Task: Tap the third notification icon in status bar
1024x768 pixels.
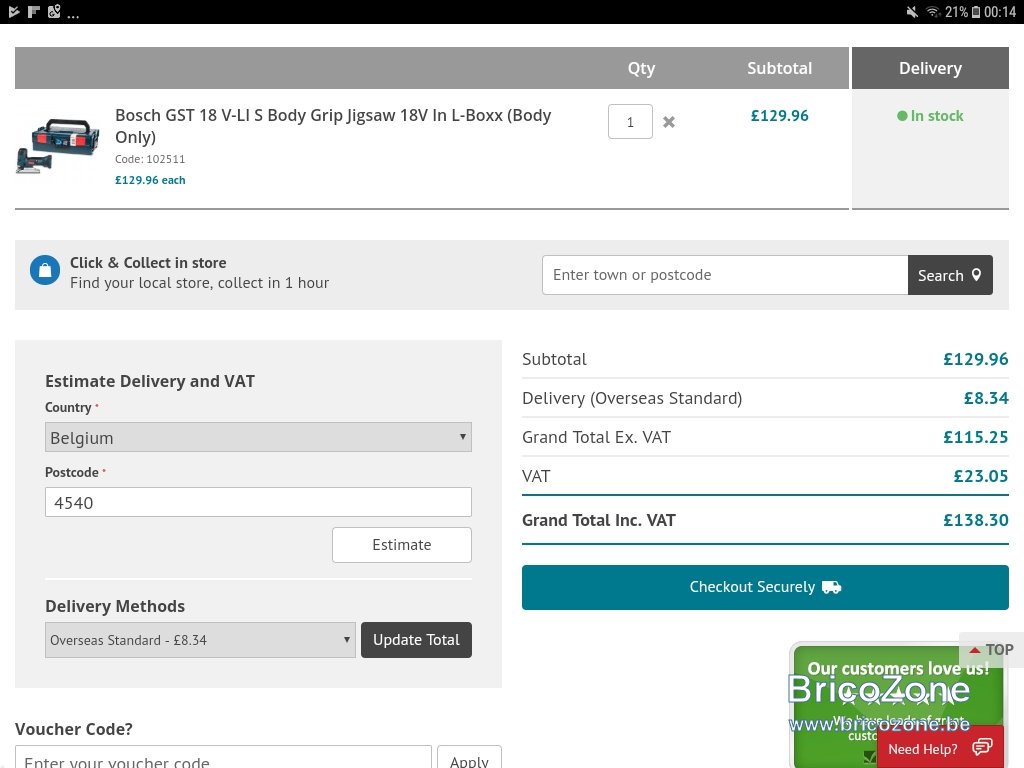Action: coord(54,12)
